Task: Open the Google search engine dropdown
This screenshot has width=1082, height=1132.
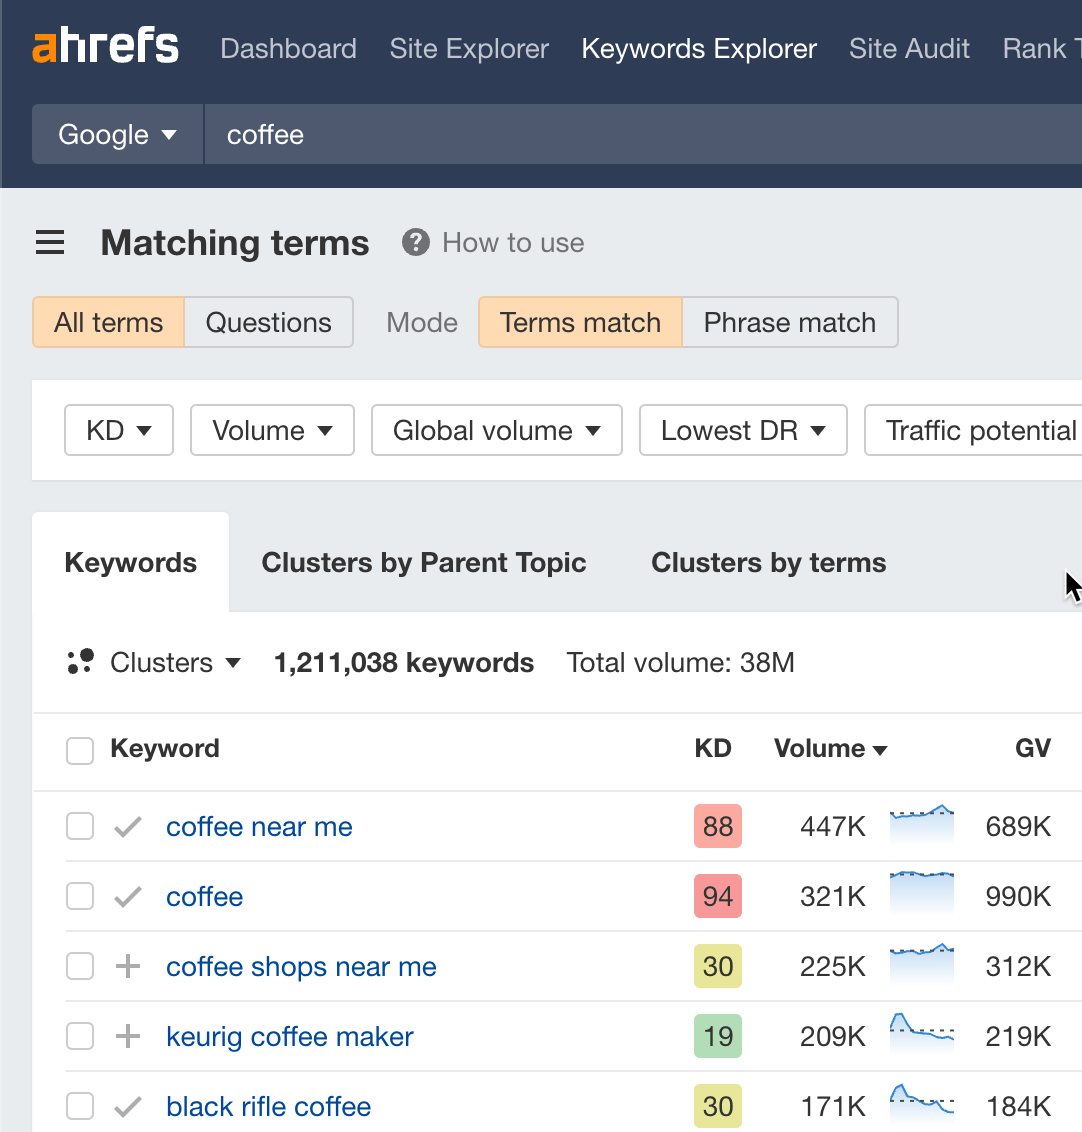Action: click(x=116, y=134)
